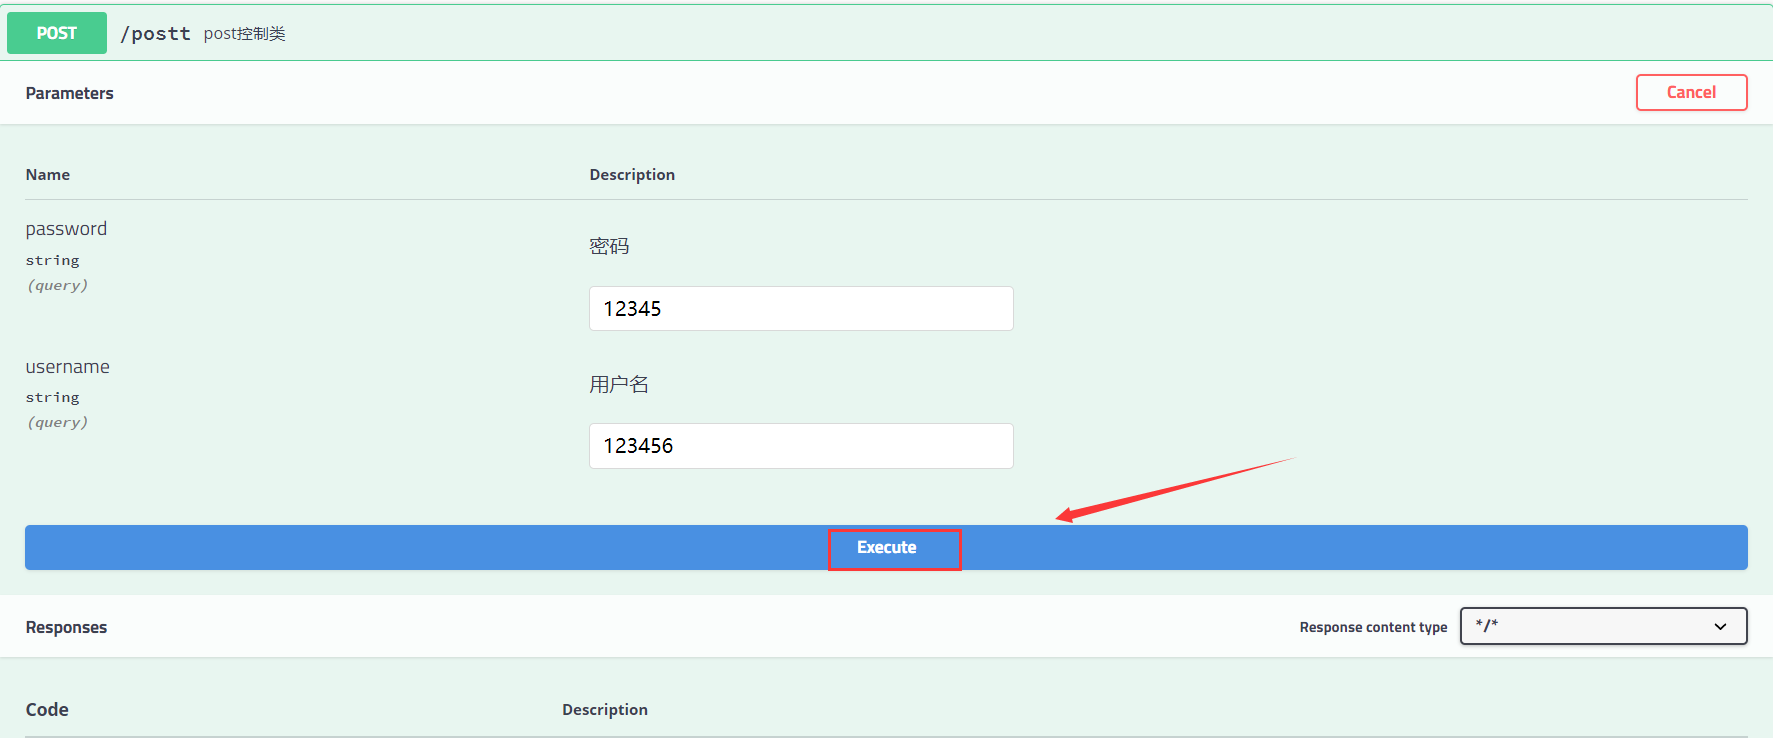1773x738 pixels.
Task: Click the /postt path text
Action: pyautogui.click(x=155, y=34)
